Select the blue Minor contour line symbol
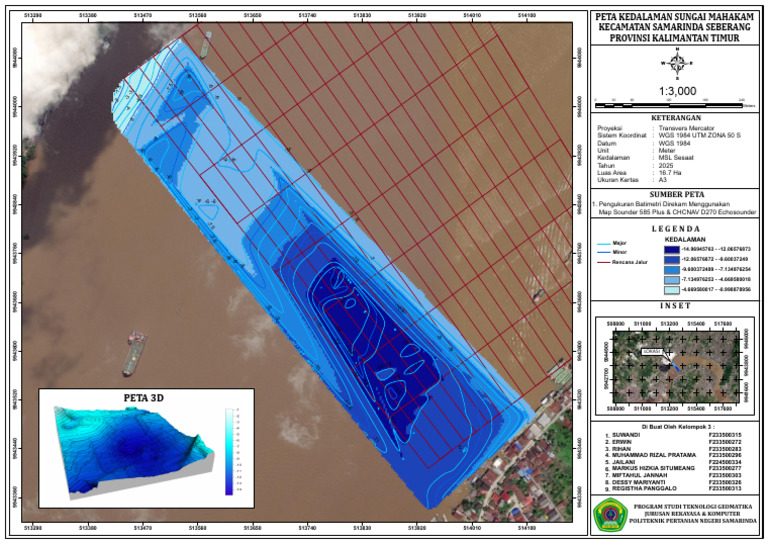The width and height of the screenshot is (768, 544). (x=603, y=253)
